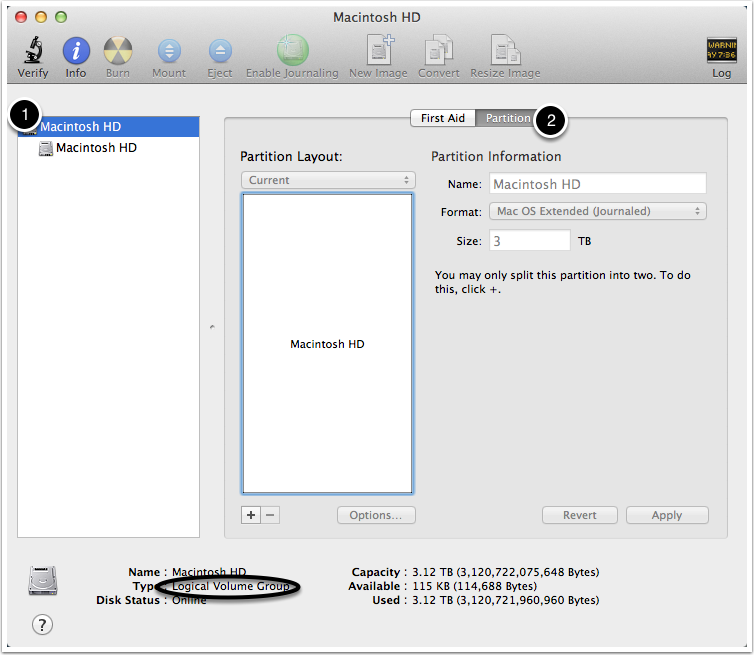The width and height of the screenshot is (754, 655).
Task: Click the Used 3.12 TB value text
Action: [x=505, y=600]
